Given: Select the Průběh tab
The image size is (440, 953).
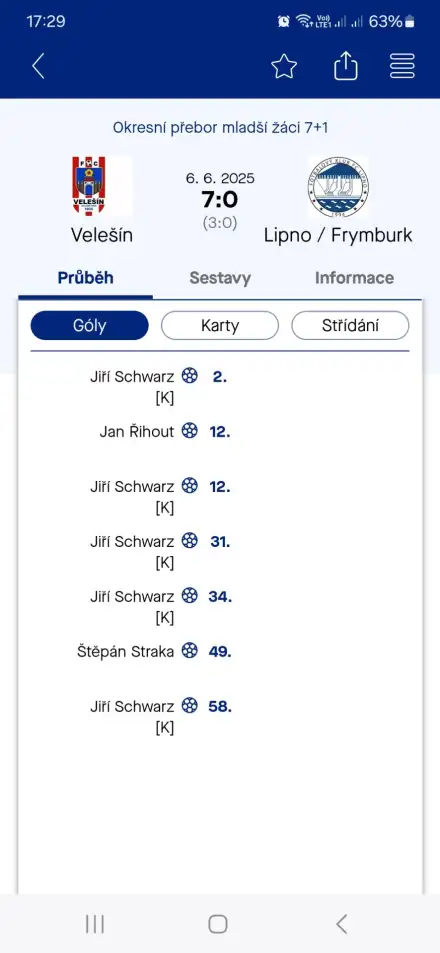Looking at the screenshot, I should point(86,278).
